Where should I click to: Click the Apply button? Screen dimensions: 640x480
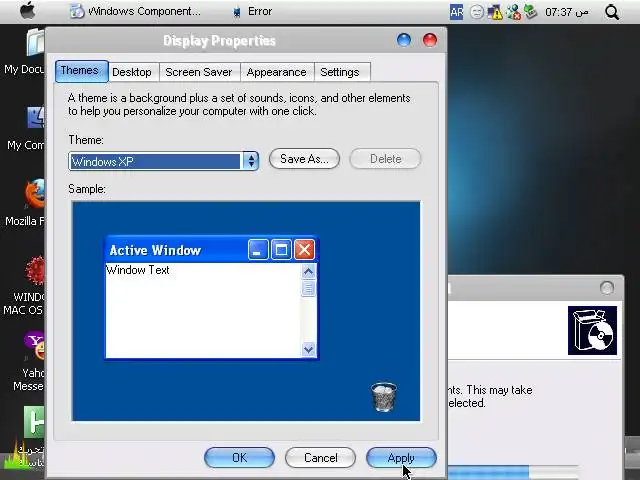coord(401,458)
